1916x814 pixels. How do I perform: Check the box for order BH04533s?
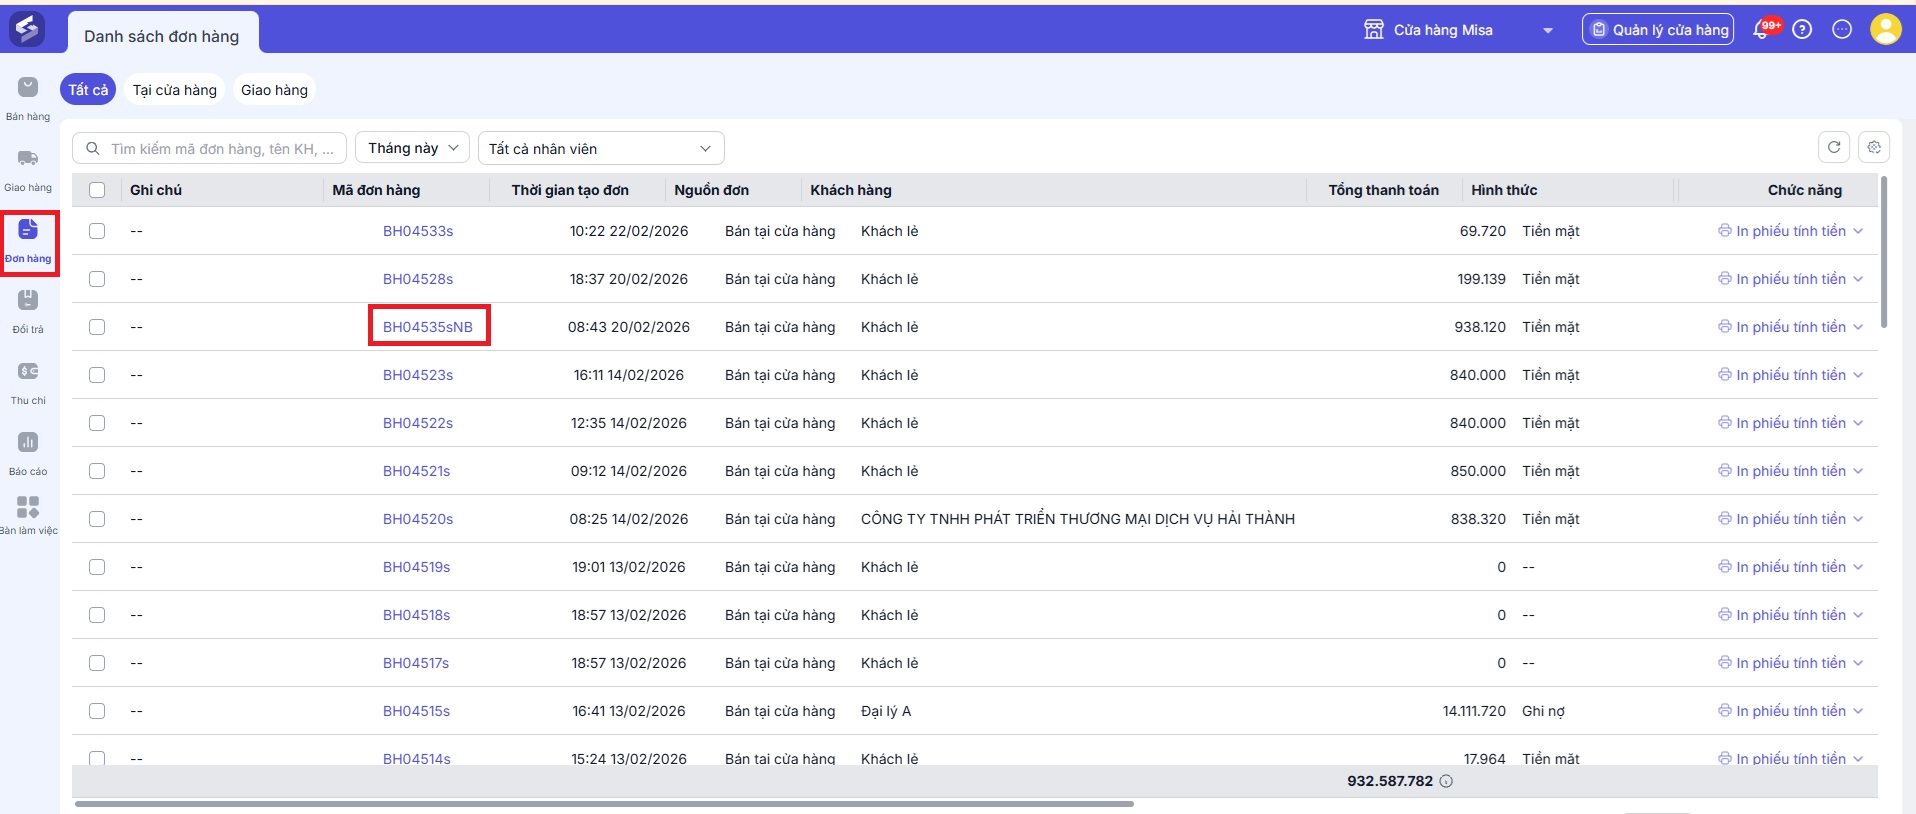tap(97, 231)
